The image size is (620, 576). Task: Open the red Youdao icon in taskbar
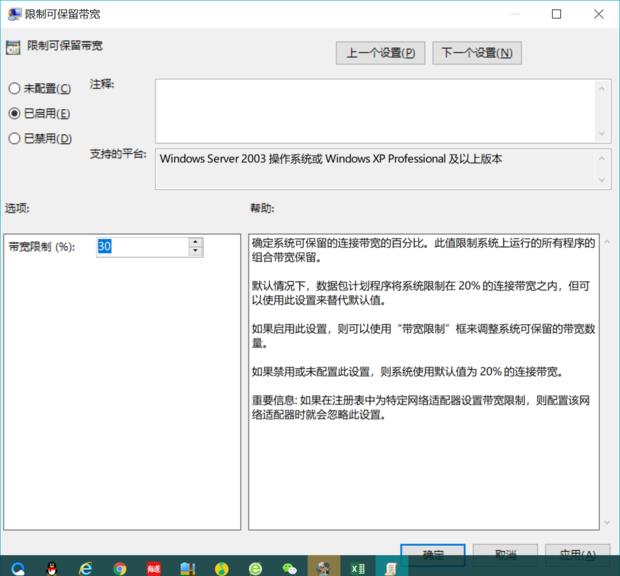click(x=153, y=568)
